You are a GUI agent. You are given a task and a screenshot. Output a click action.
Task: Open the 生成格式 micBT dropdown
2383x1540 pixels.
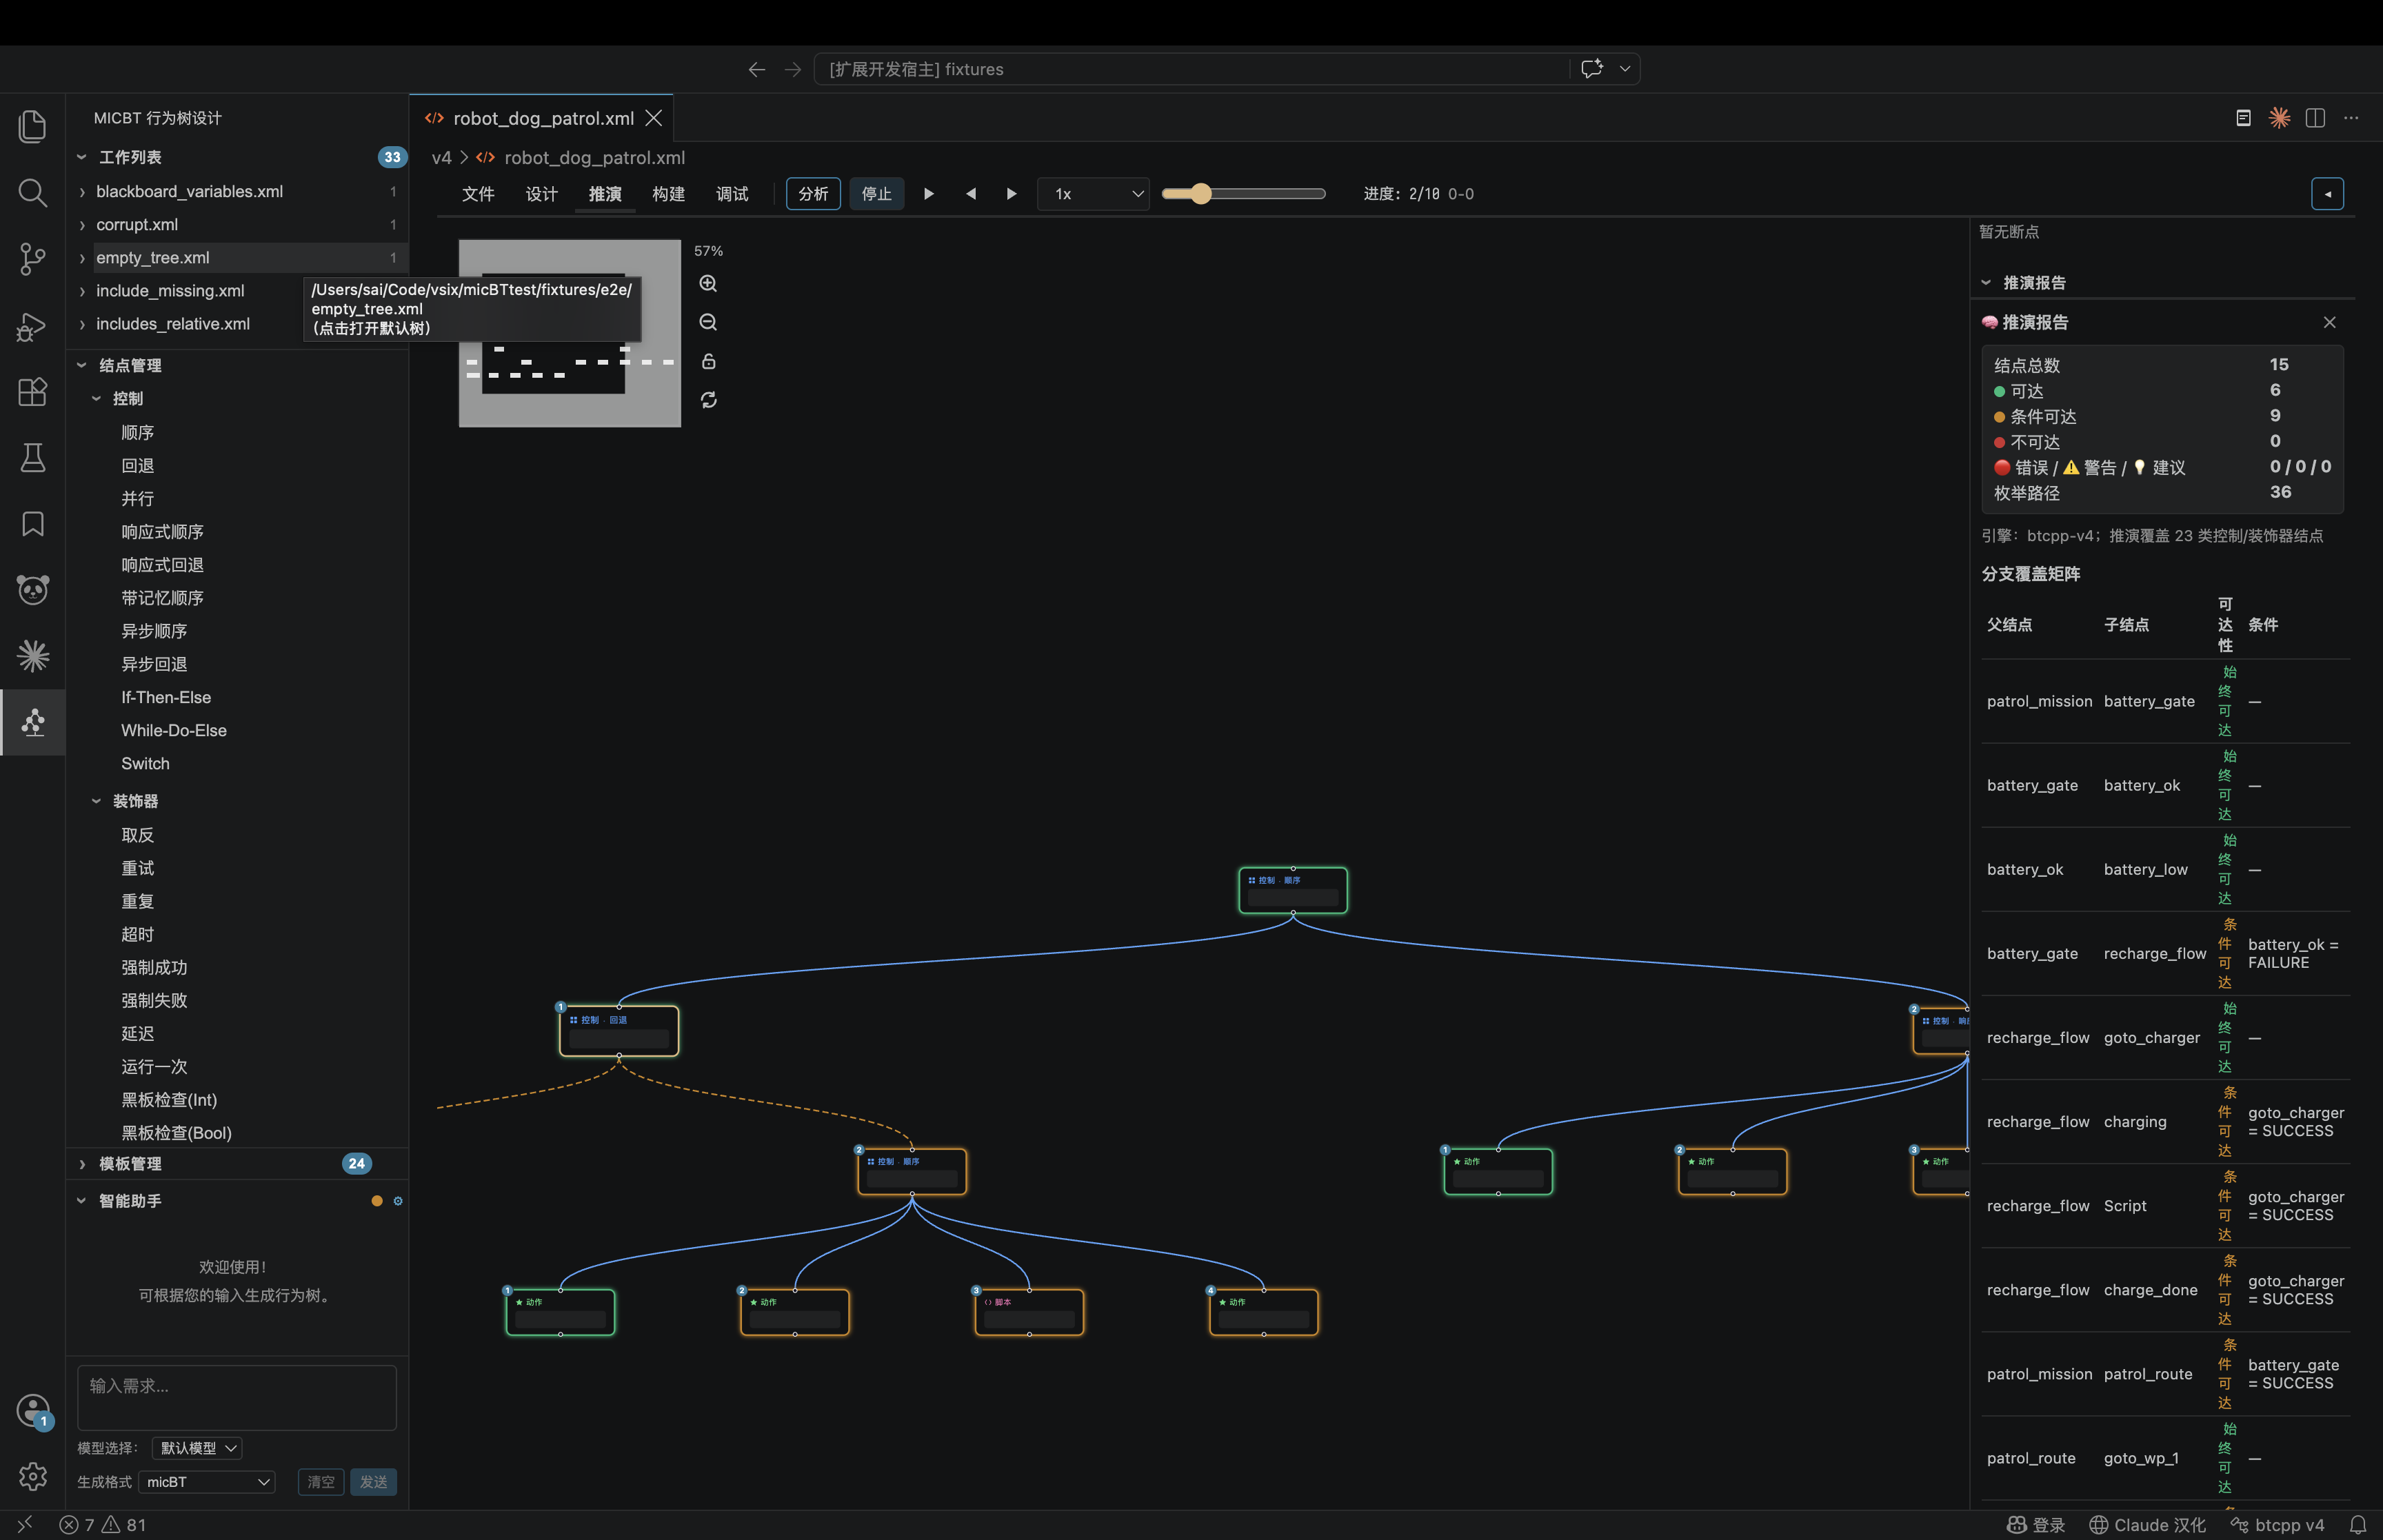point(207,1482)
